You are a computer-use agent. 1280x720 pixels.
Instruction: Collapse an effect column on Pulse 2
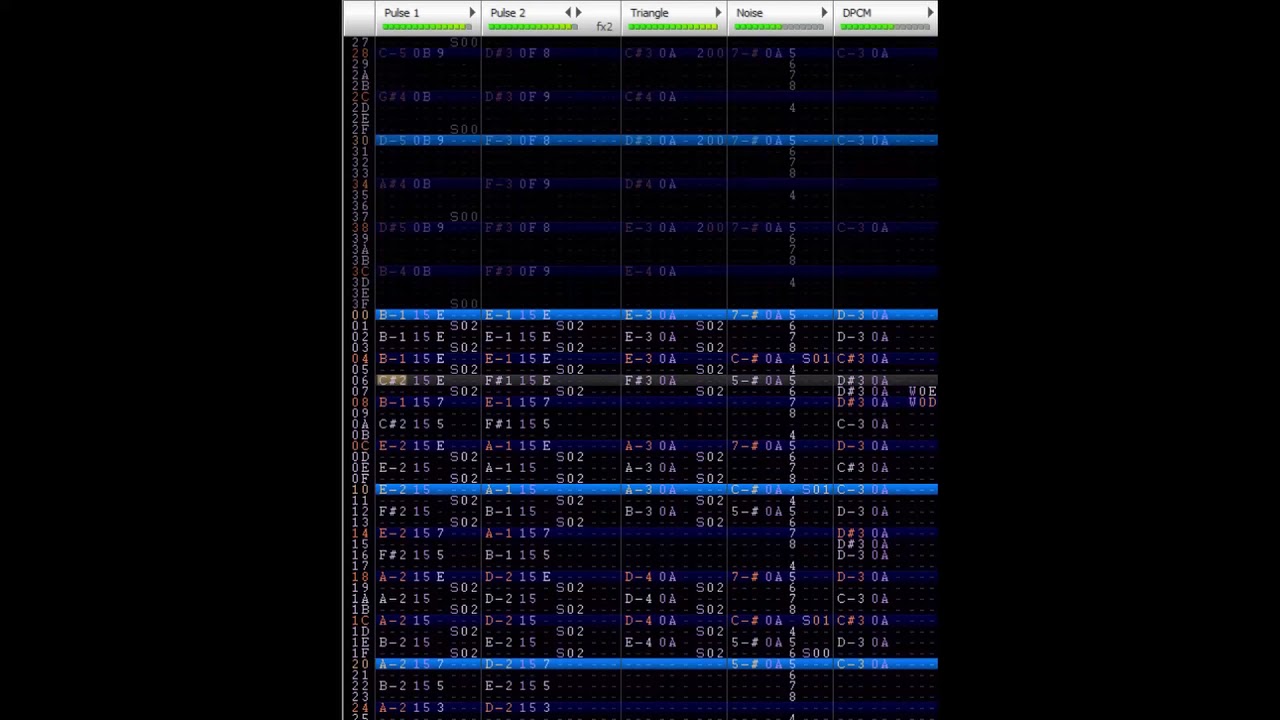tap(568, 13)
